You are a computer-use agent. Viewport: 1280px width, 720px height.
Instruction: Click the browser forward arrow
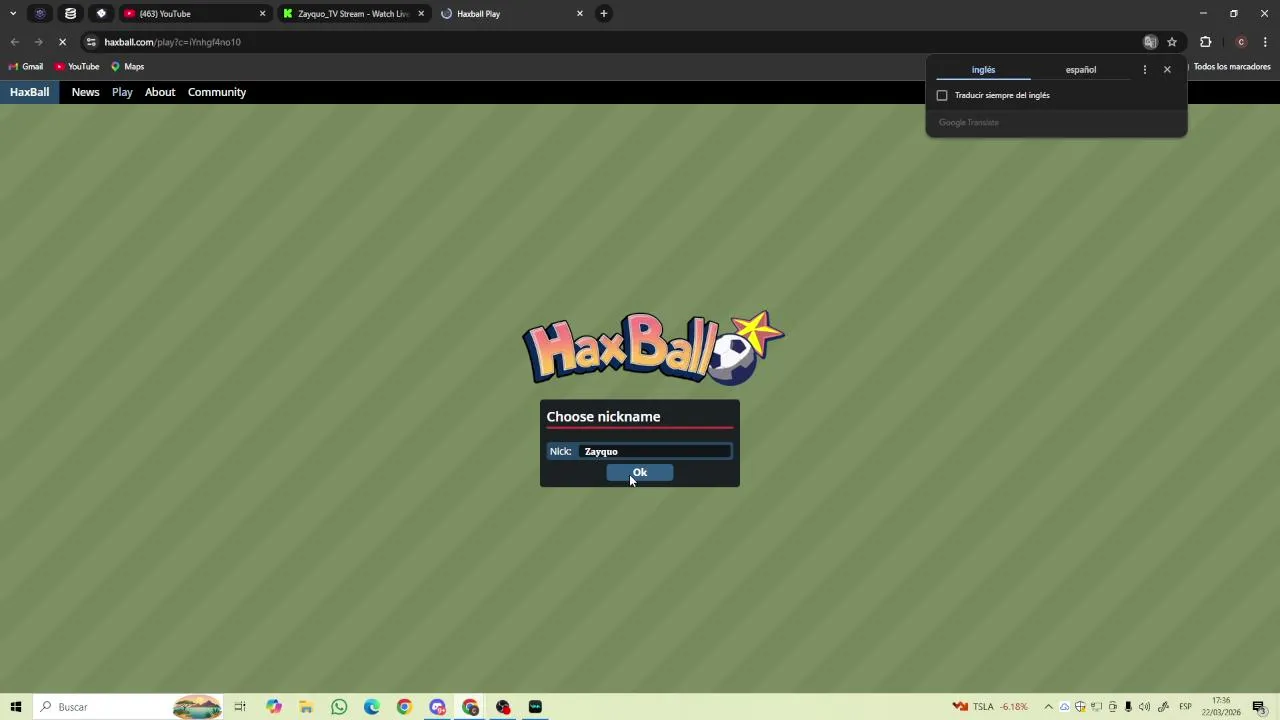click(x=38, y=42)
